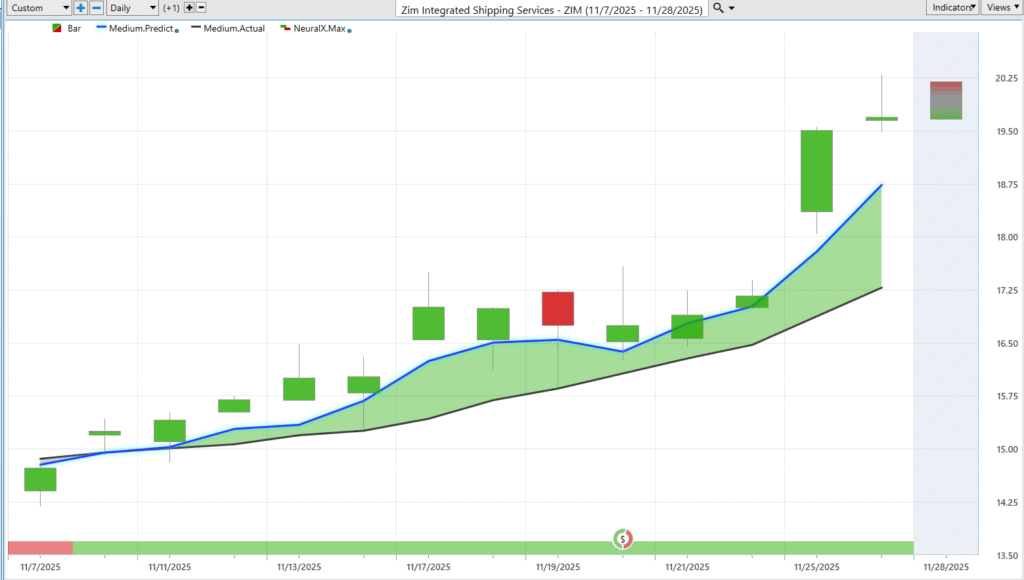Click the NeuralX.Max legend icon
The height and width of the screenshot is (580, 1024).
[x=285, y=29]
